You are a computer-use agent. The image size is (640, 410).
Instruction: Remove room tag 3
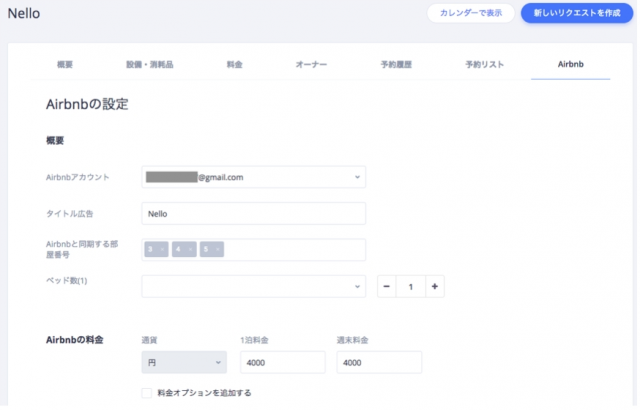tap(162, 249)
